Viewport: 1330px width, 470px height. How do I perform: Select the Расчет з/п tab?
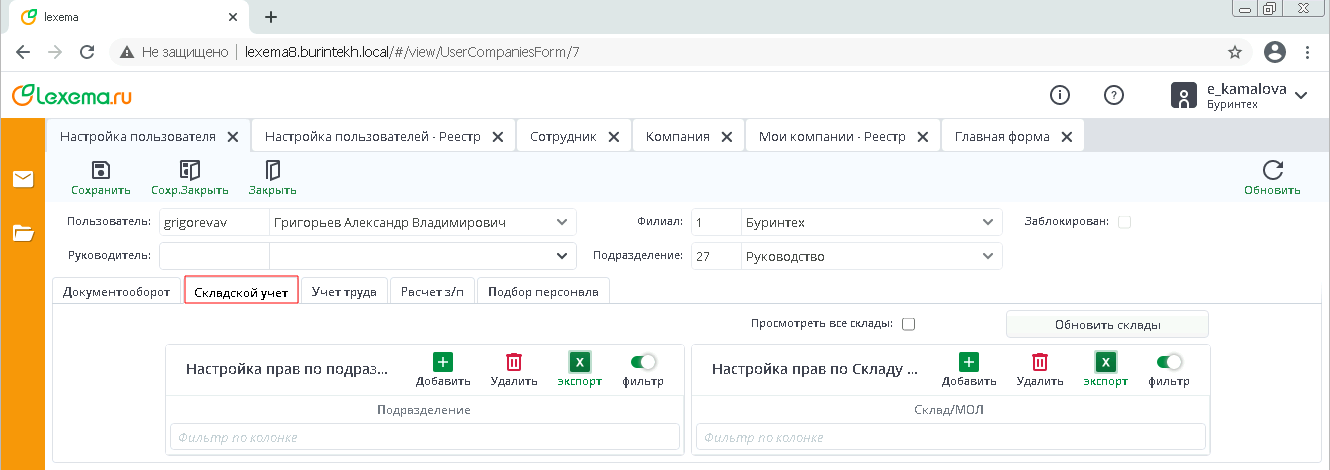click(432, 292)
